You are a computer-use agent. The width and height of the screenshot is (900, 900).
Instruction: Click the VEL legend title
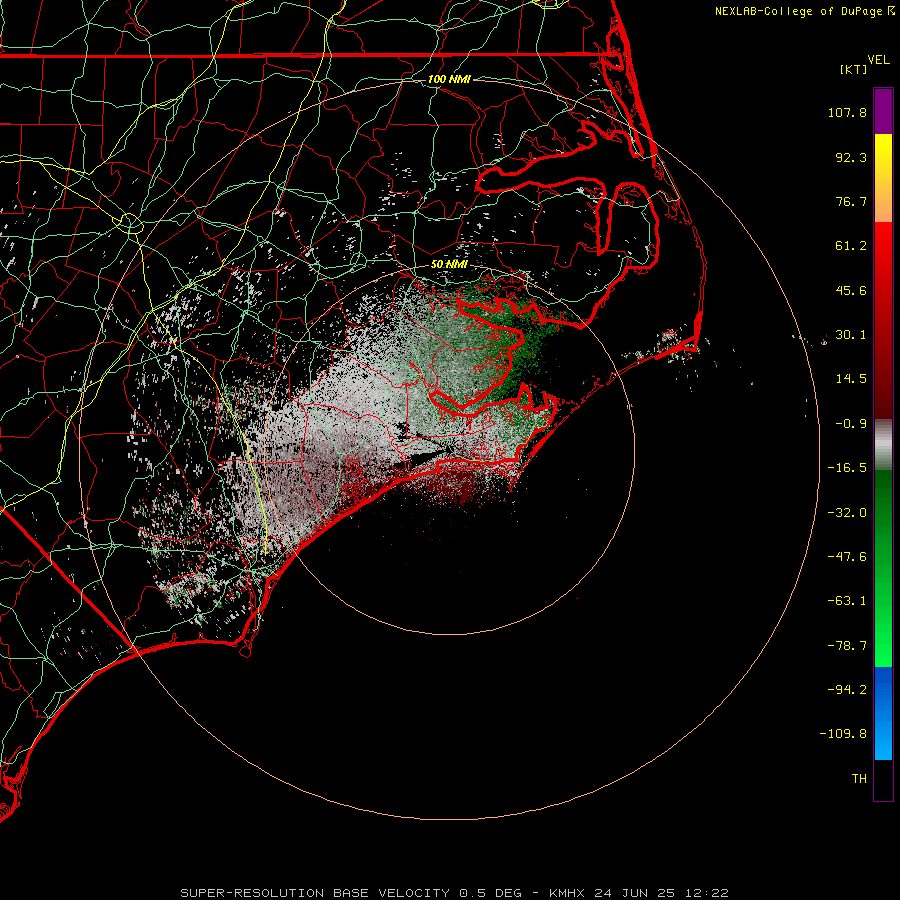pos(878,60)
